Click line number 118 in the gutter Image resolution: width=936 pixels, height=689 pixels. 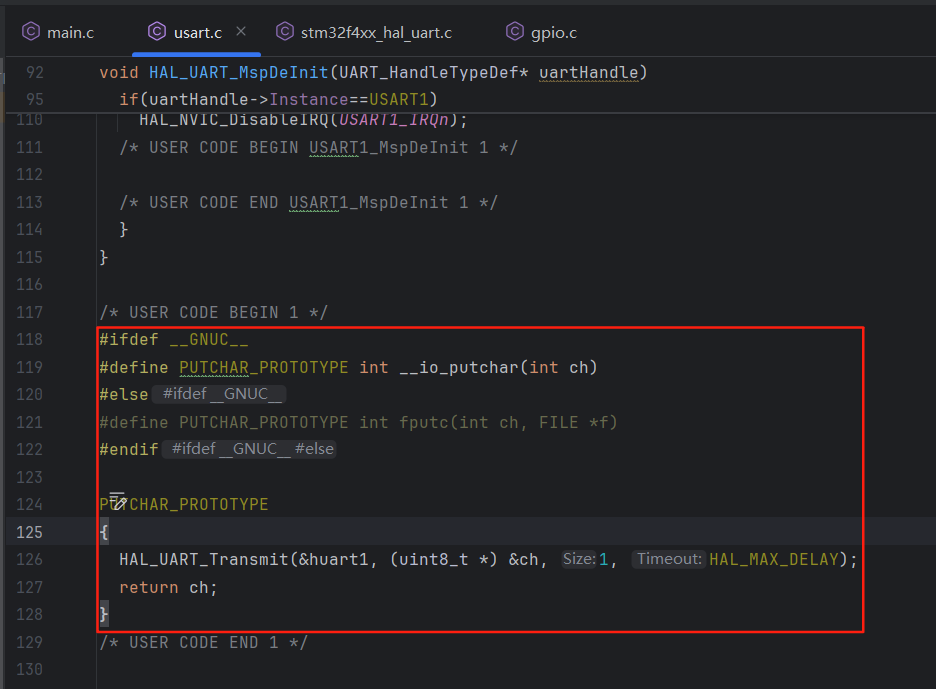pyautogui.click(x=29, y=340)
